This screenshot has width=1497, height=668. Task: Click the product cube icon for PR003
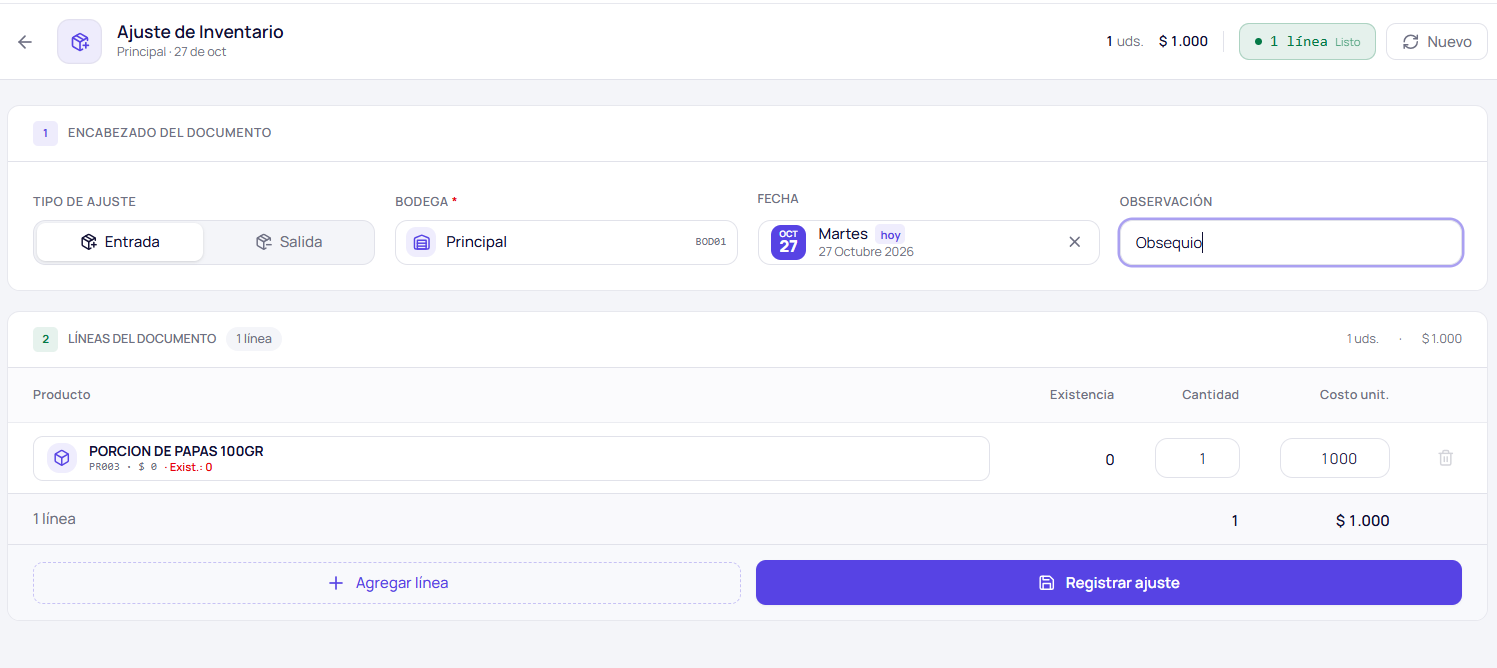pyautogui.click(x=62, y=458)
